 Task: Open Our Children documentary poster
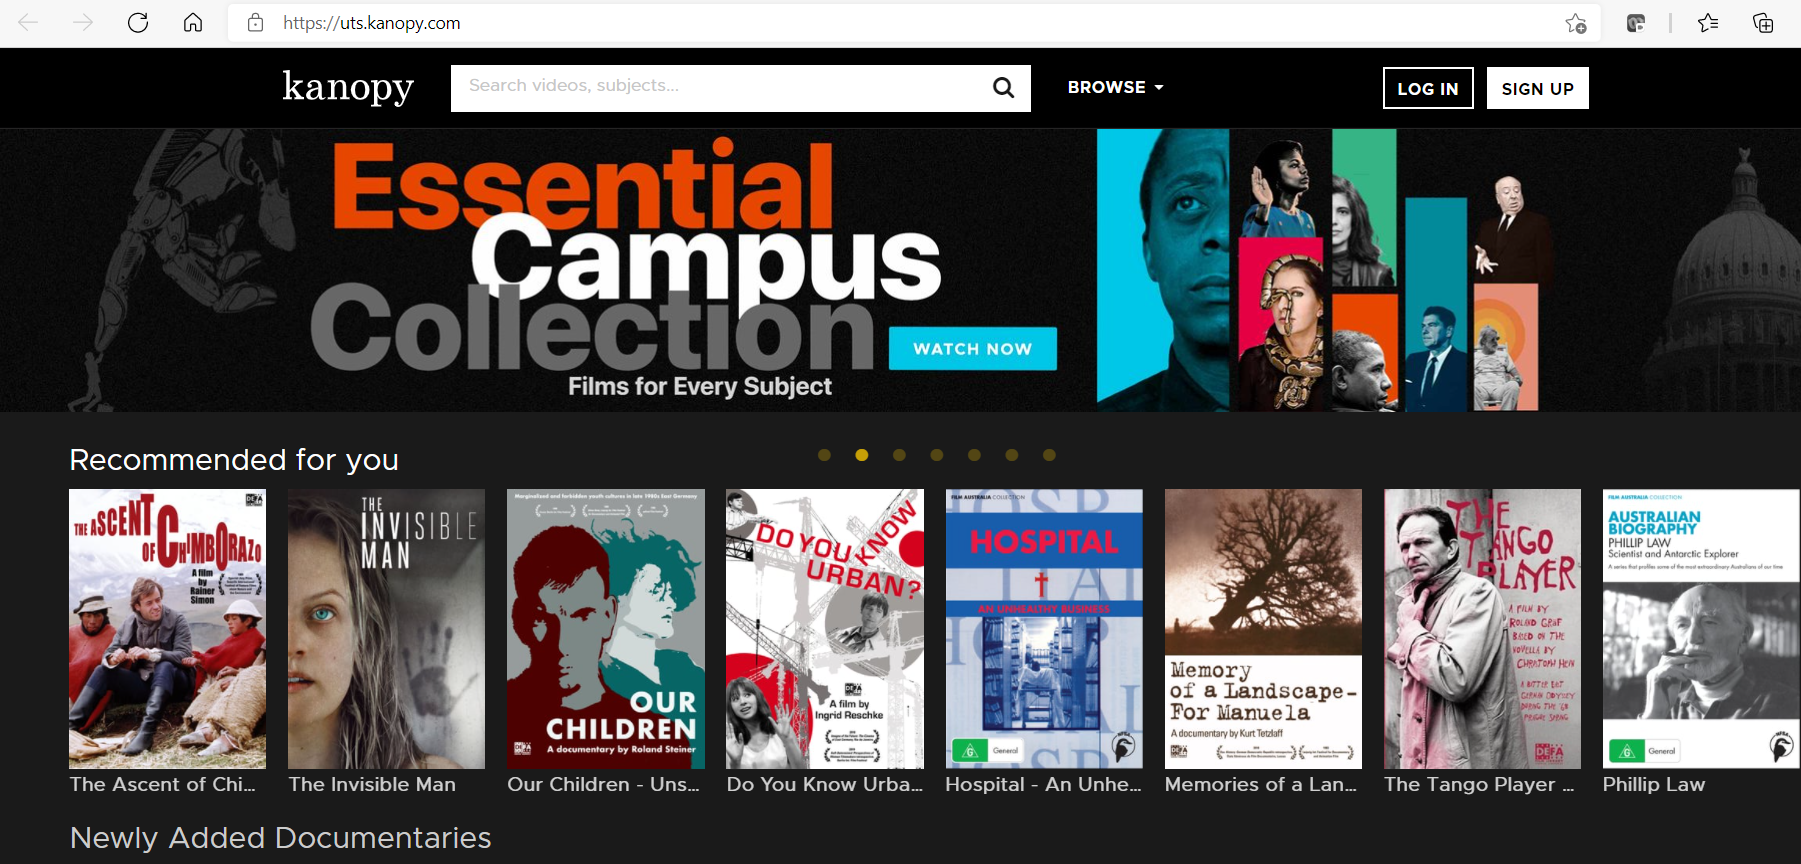(x=606, y=629)
